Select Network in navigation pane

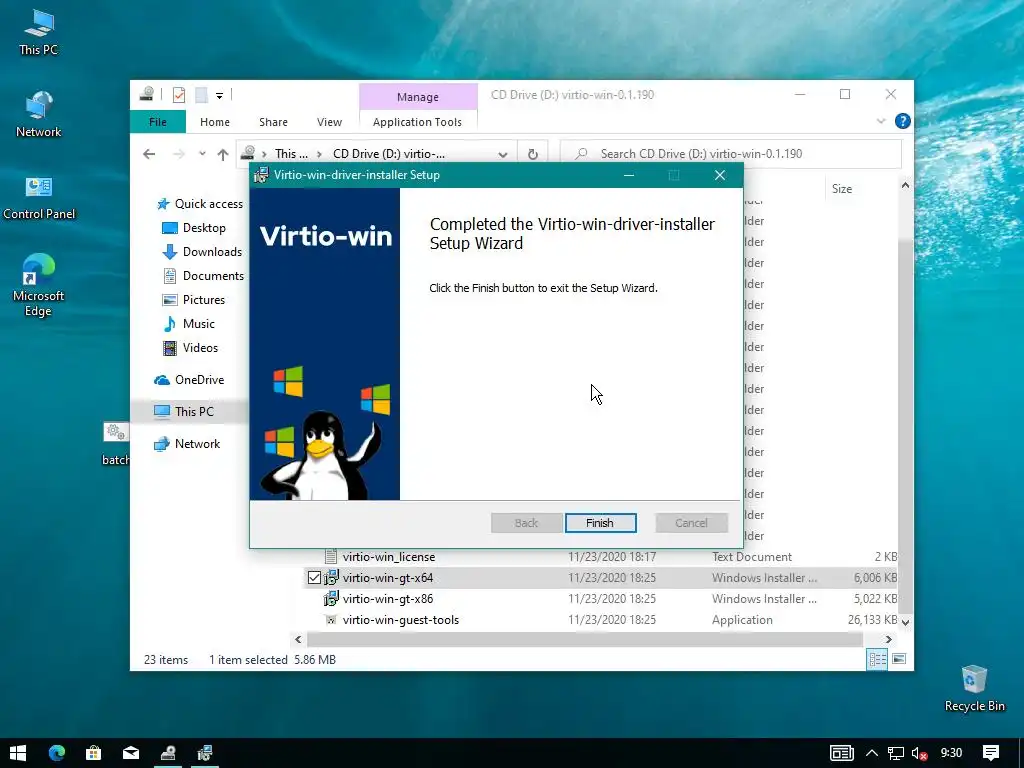[187, 443]
